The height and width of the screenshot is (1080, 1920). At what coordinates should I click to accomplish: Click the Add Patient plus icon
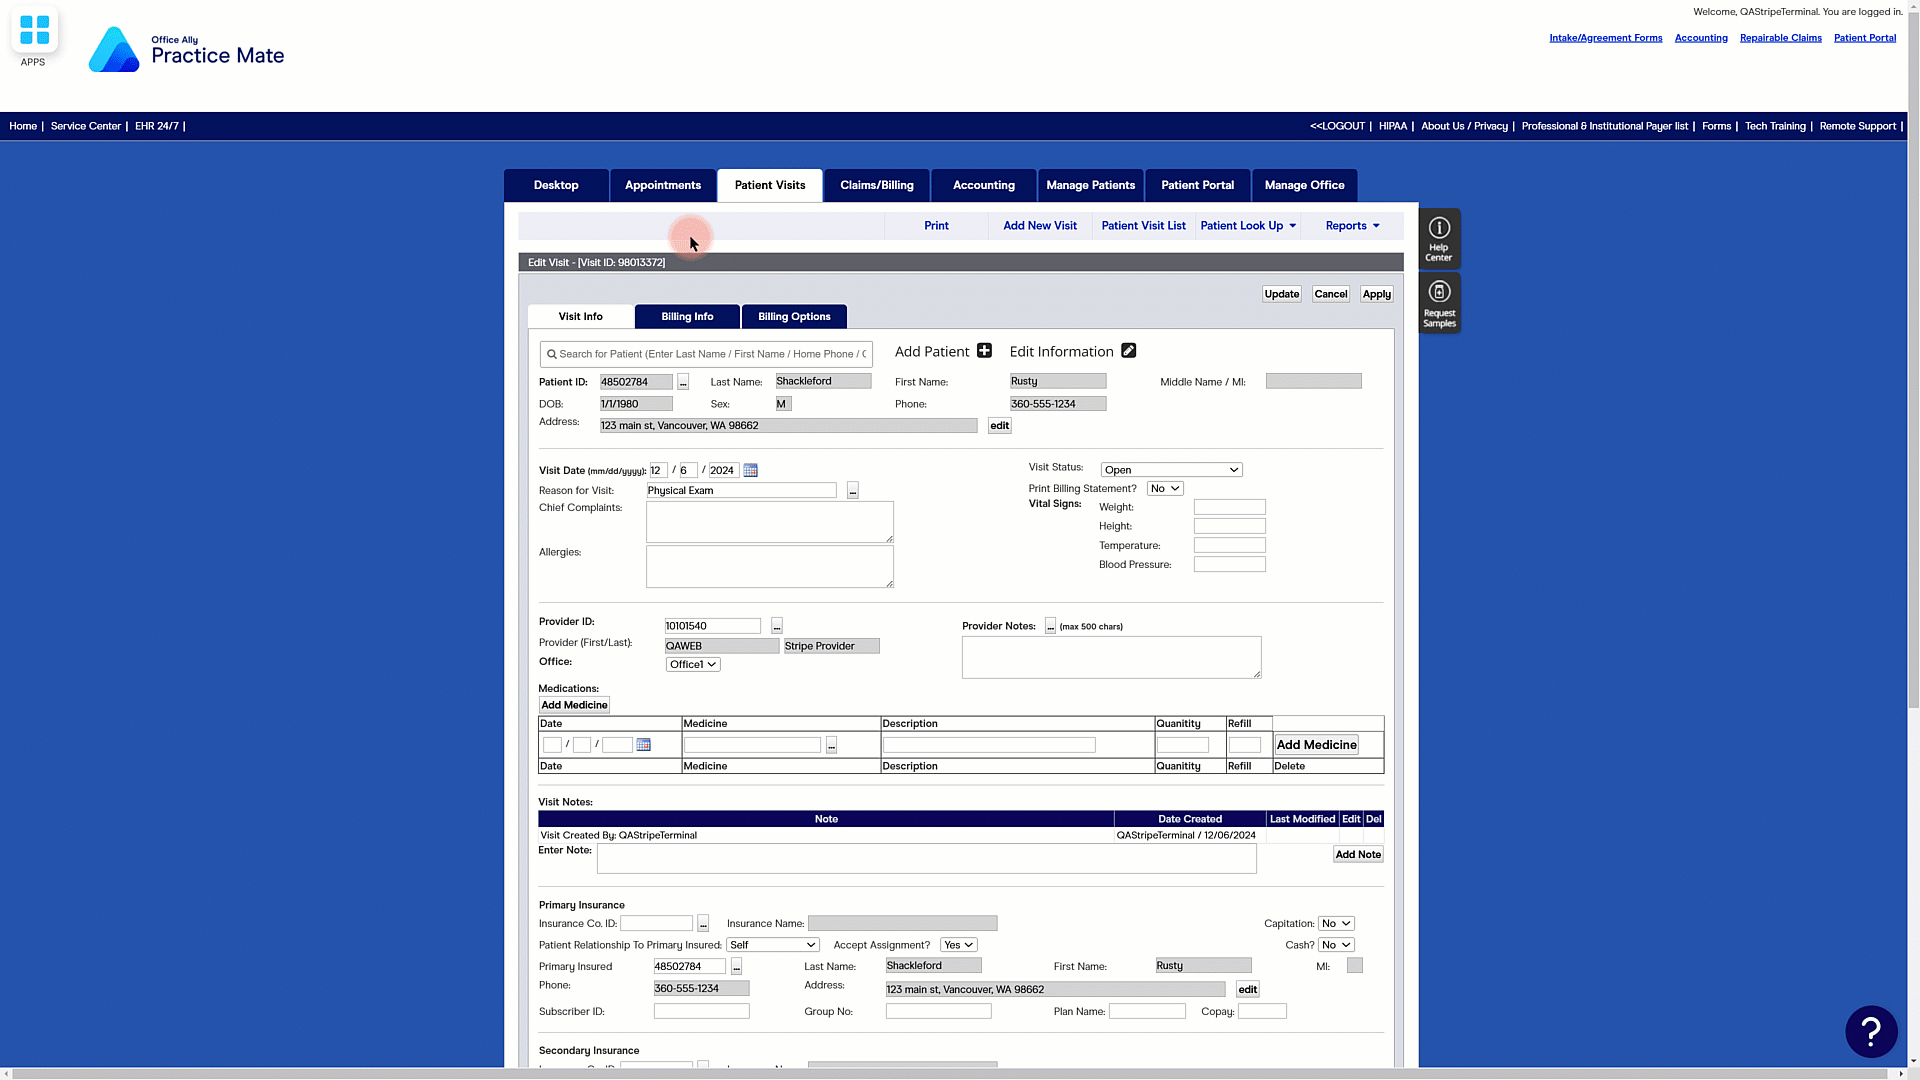pyautogui.click(x=984, y=351)
